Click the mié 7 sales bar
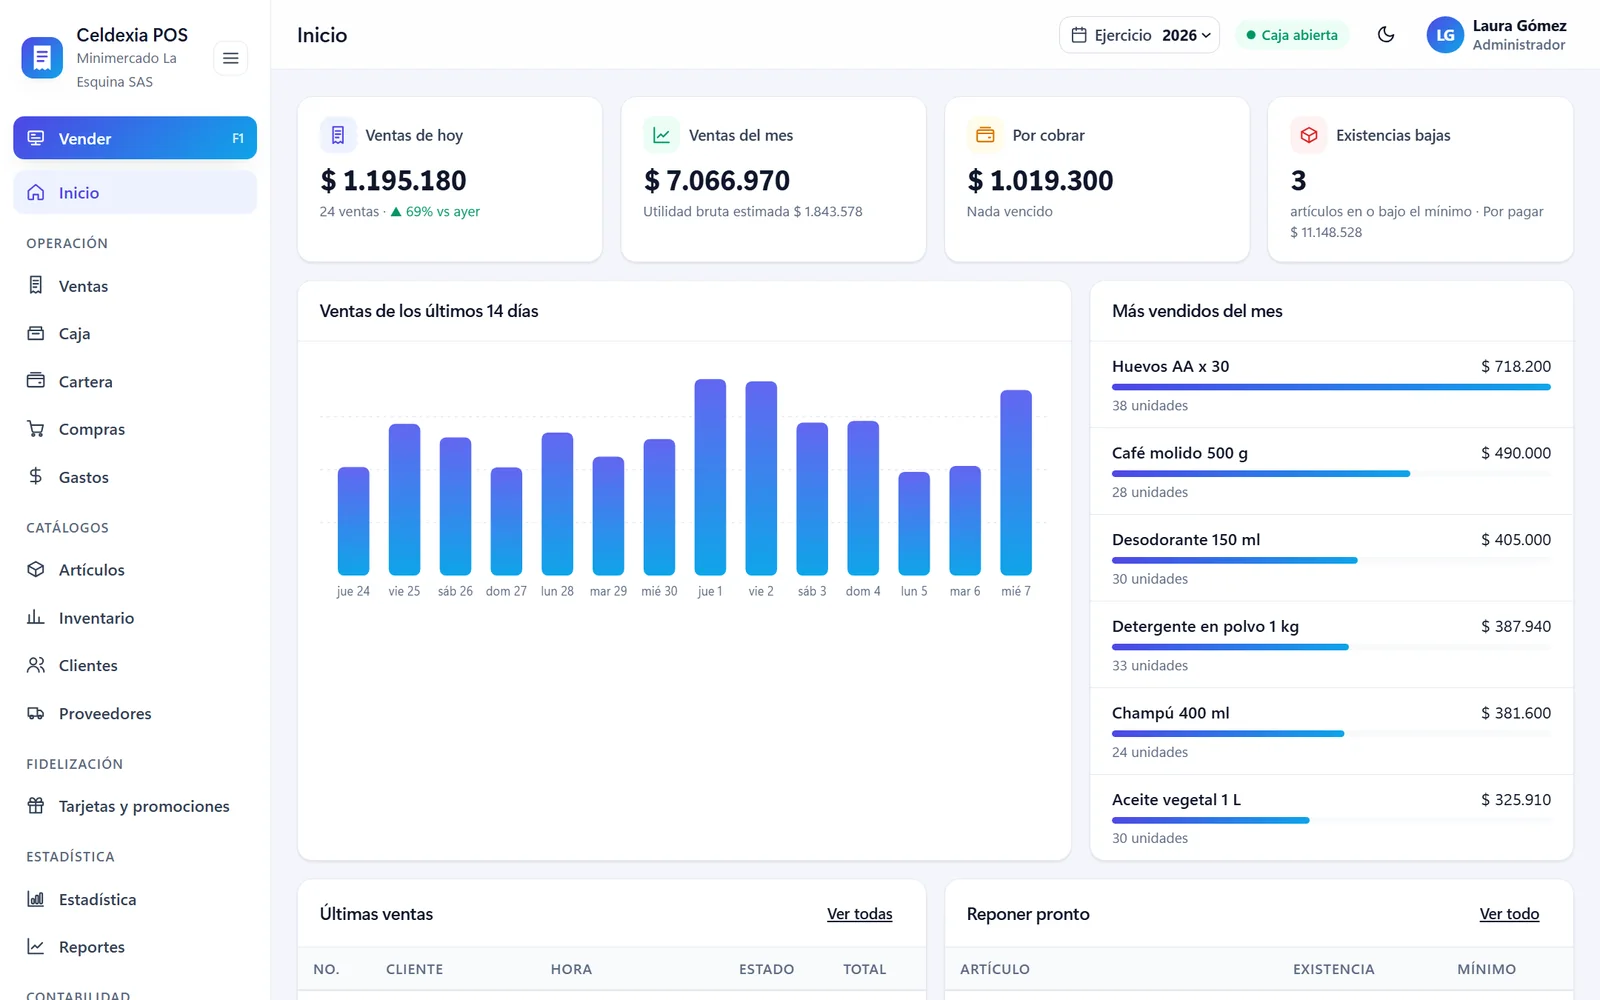The image size is (1600, 1000). [x=1016, y=482]
